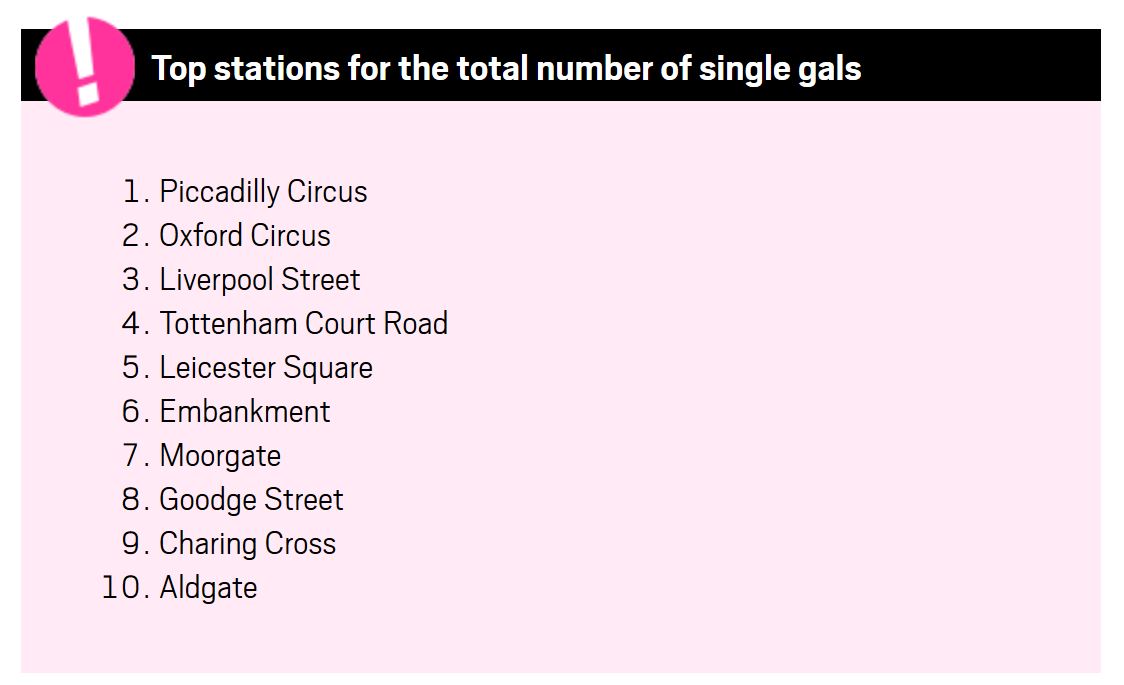The width and height of the screenshot is (1124, 685).
Task: Select Embankment in the ranking
Action: click(244, 411)
